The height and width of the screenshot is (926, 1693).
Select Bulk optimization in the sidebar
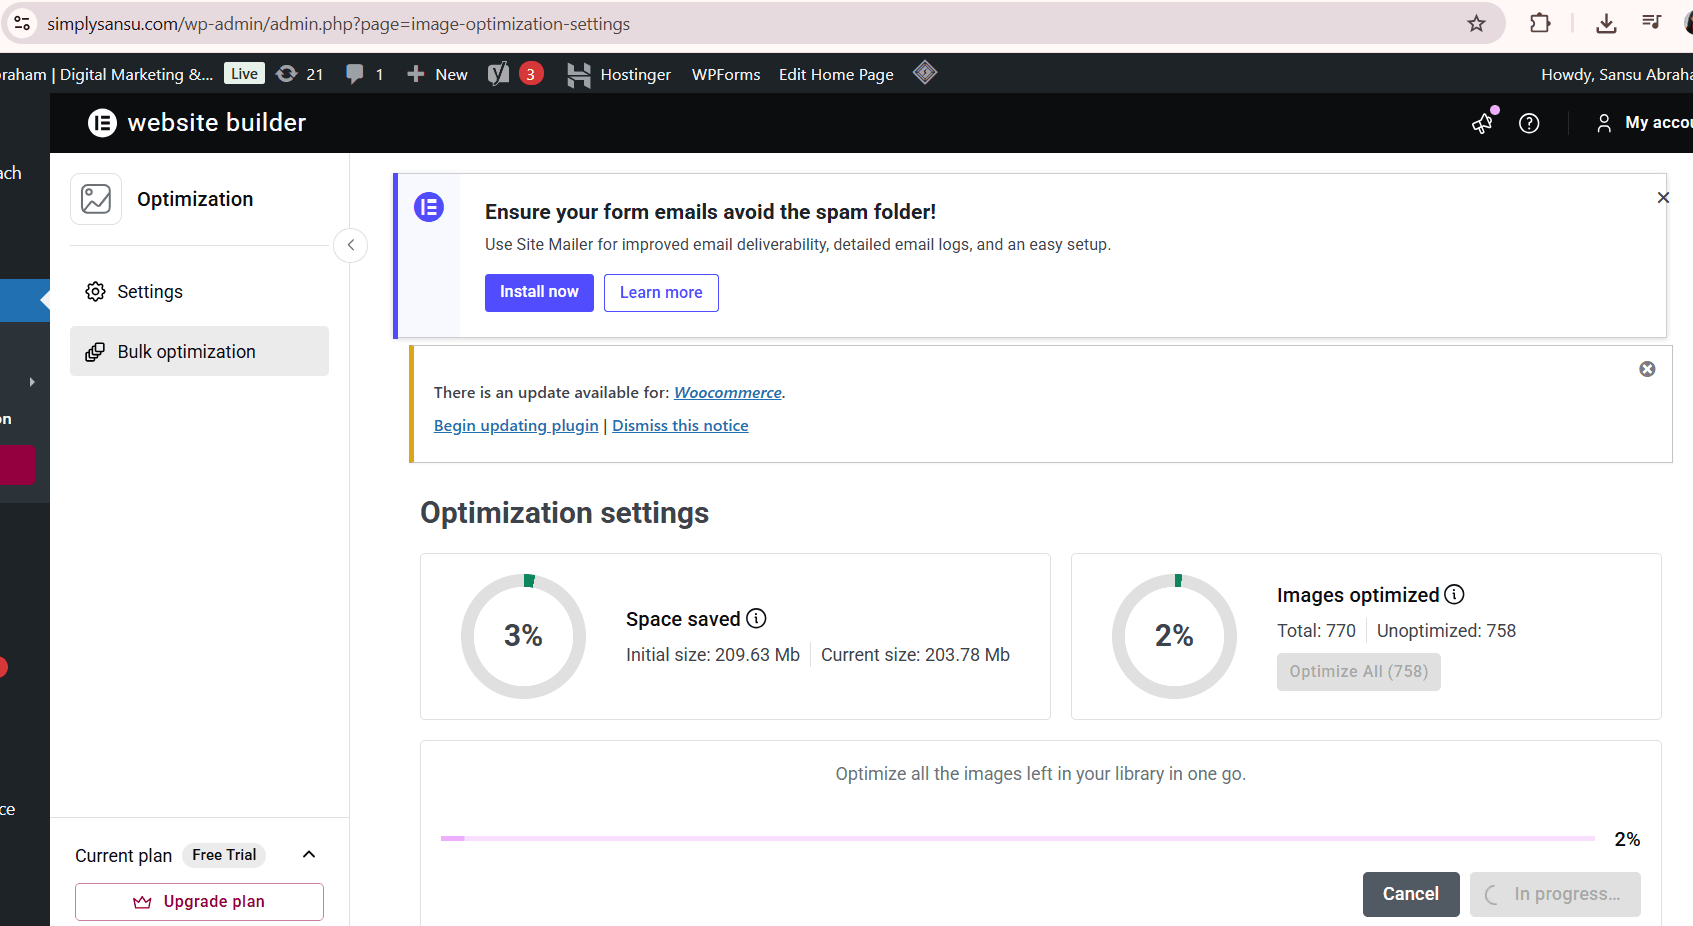pyautogui.click(x=199, y=351)
